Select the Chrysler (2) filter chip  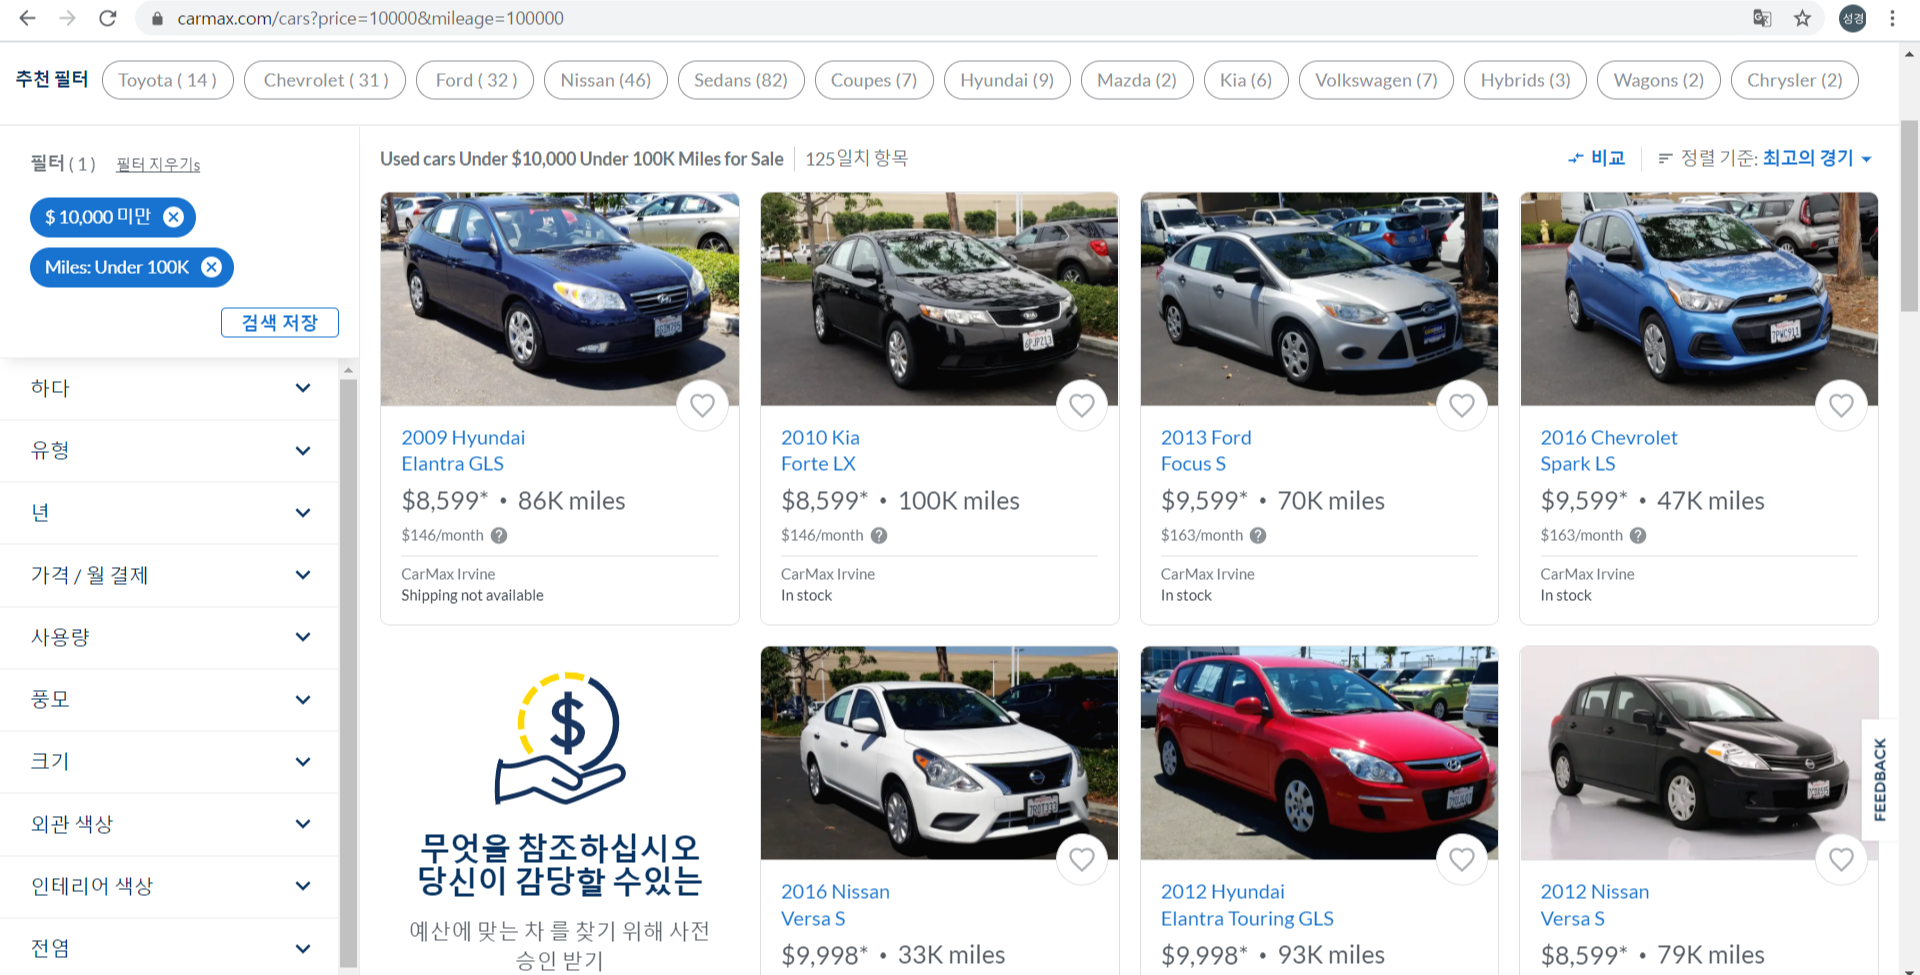pos(1795,80)
